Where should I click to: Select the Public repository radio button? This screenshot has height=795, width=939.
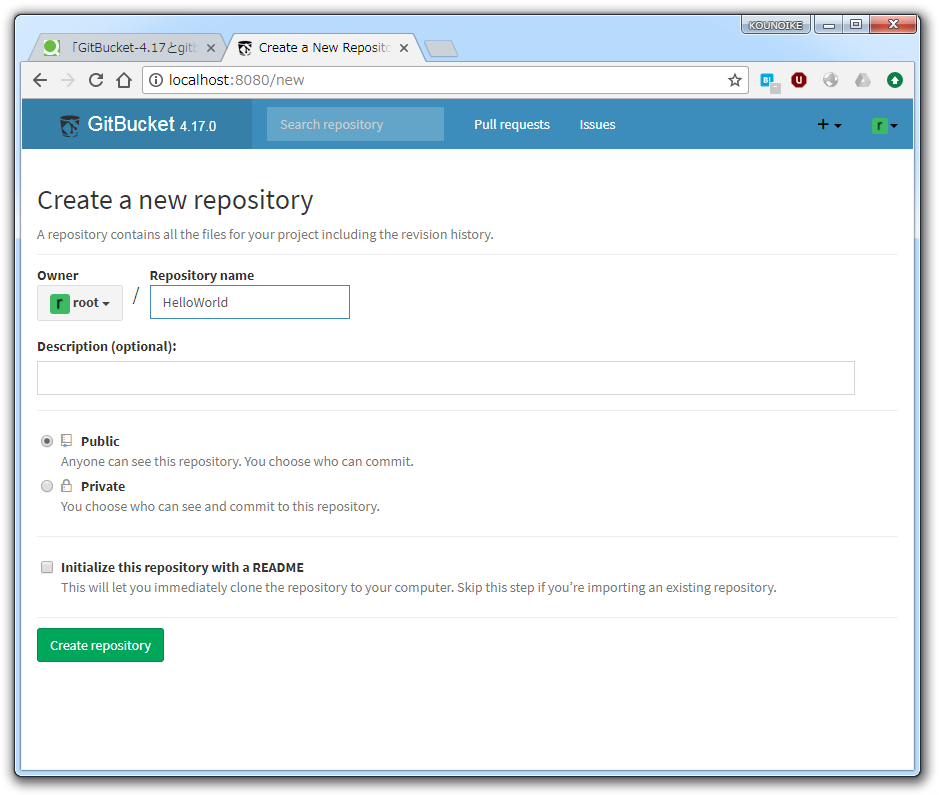coord(47,441)
